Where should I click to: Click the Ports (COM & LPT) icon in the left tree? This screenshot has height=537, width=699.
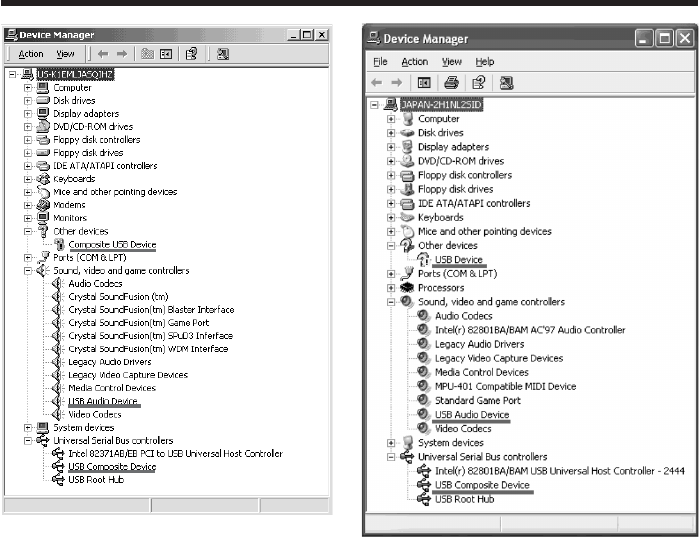[43, 257]
